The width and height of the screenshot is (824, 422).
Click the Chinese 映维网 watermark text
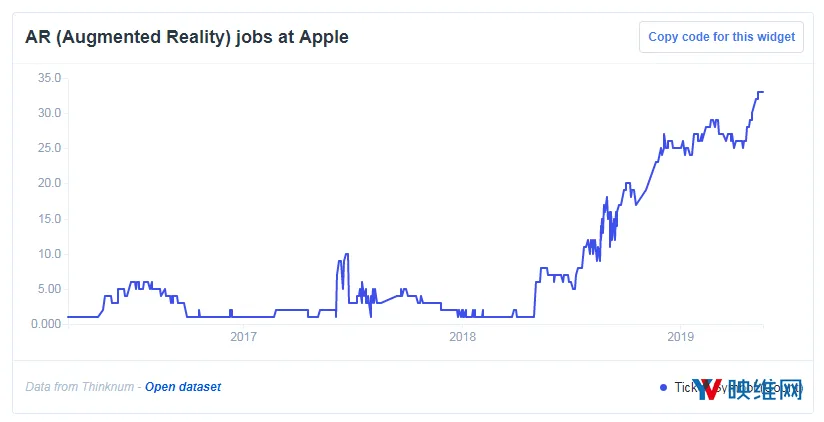pyautogui.click(x=765, y=389)
